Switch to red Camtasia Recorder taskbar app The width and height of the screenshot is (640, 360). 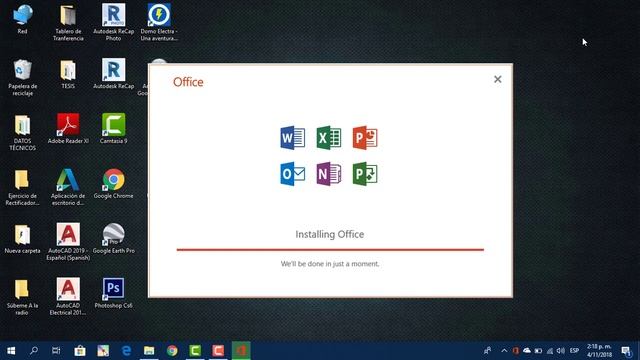click(x=218, y=351)
